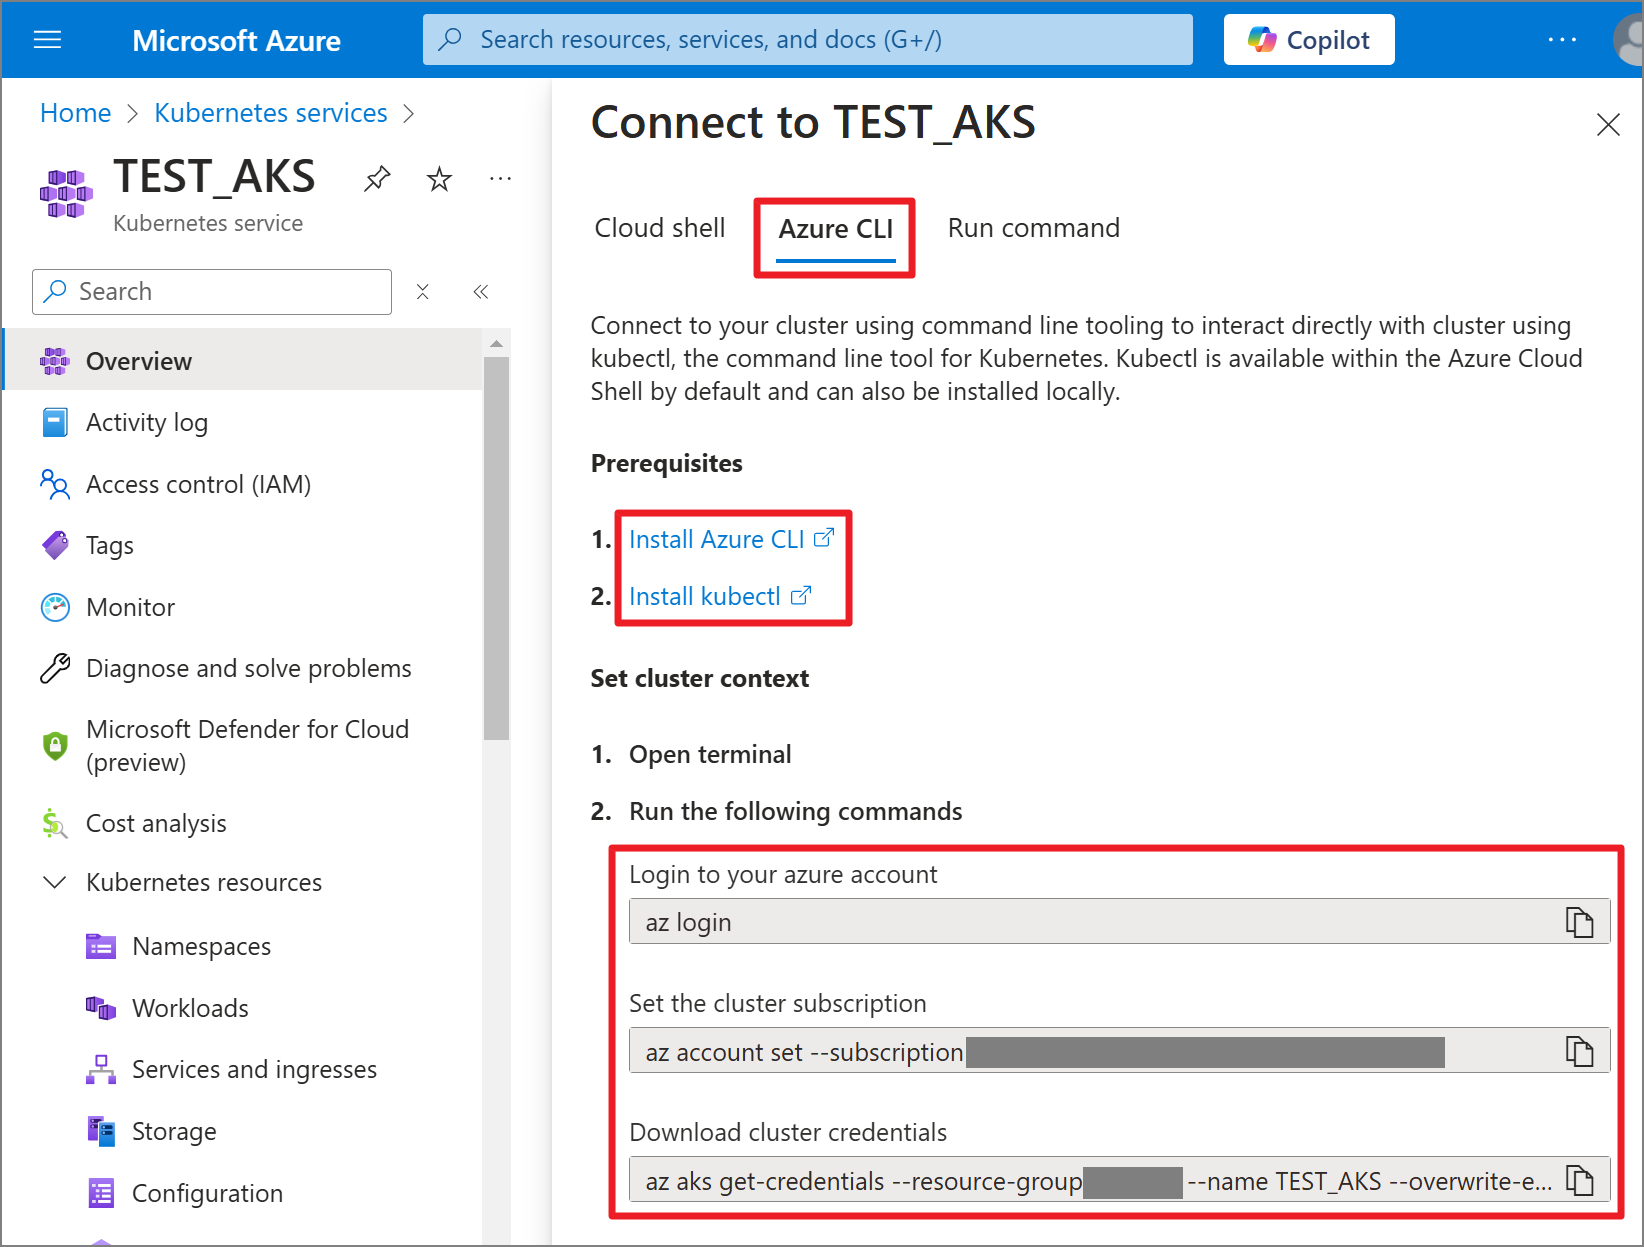
Task: Click the user account avatar
Action: [x=1630, y=40]
